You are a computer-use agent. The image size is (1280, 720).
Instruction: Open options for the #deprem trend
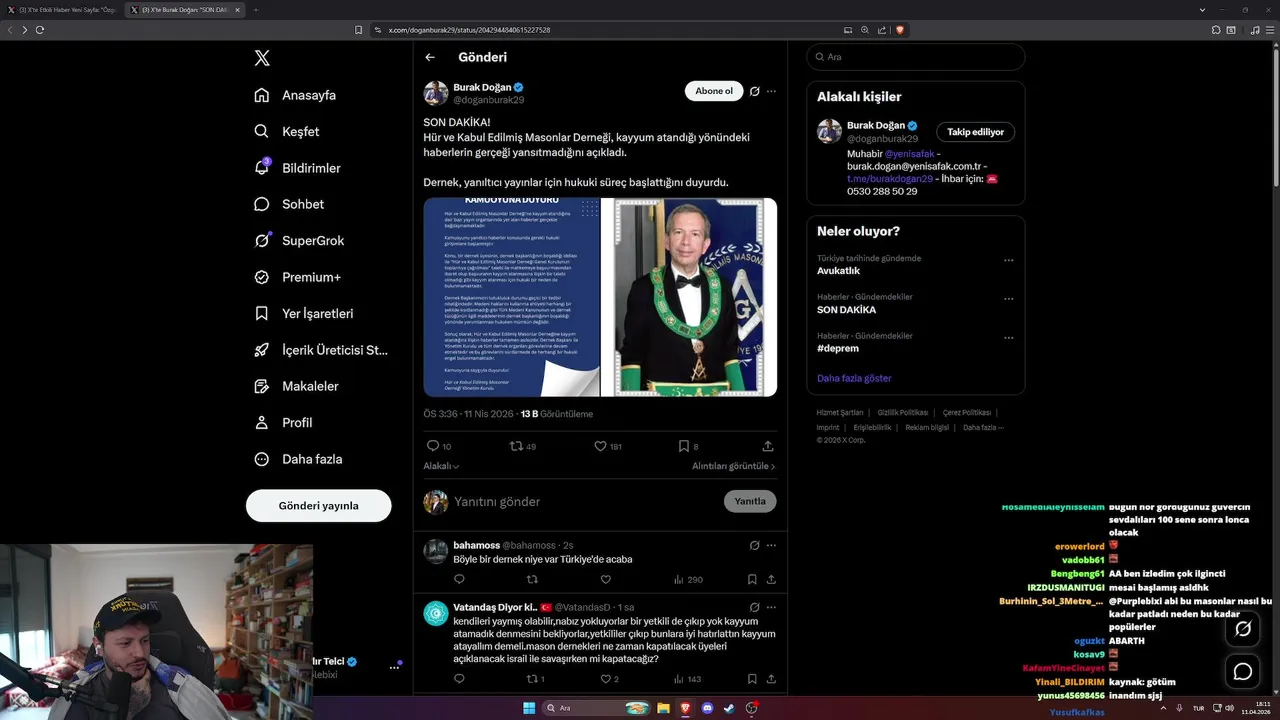[x=1008, y=337]
